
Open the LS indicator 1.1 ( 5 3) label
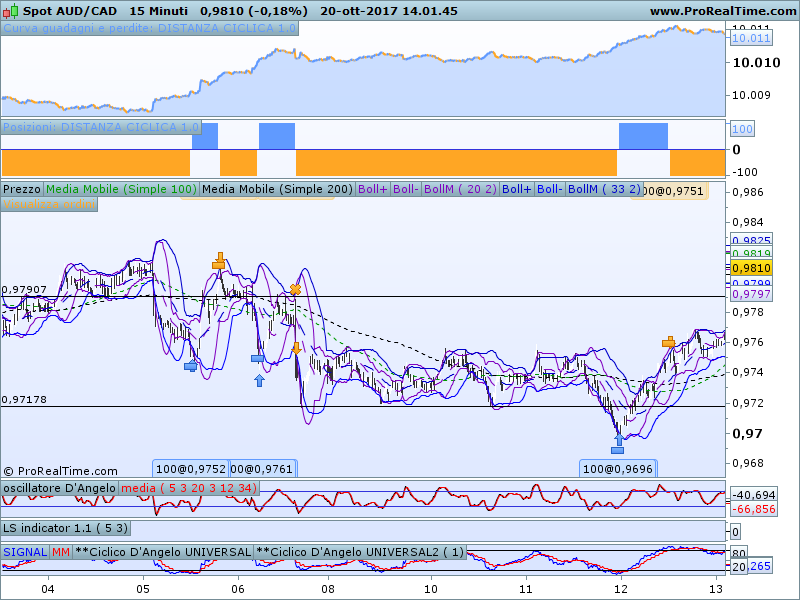coord(65,528)
